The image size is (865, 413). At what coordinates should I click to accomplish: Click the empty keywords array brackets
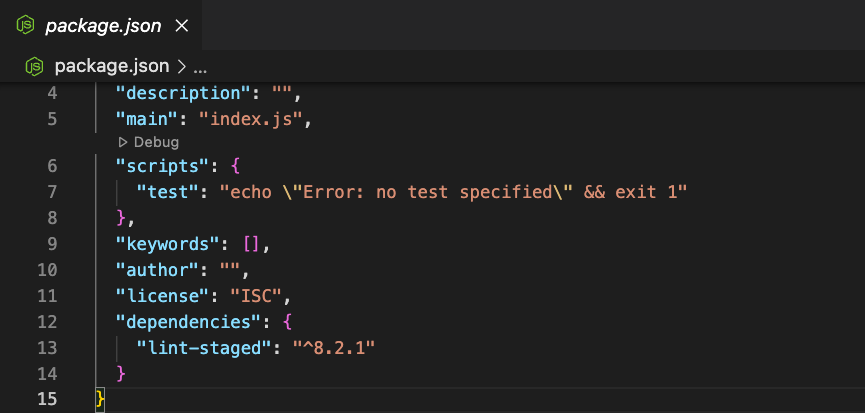pos(250,244)
